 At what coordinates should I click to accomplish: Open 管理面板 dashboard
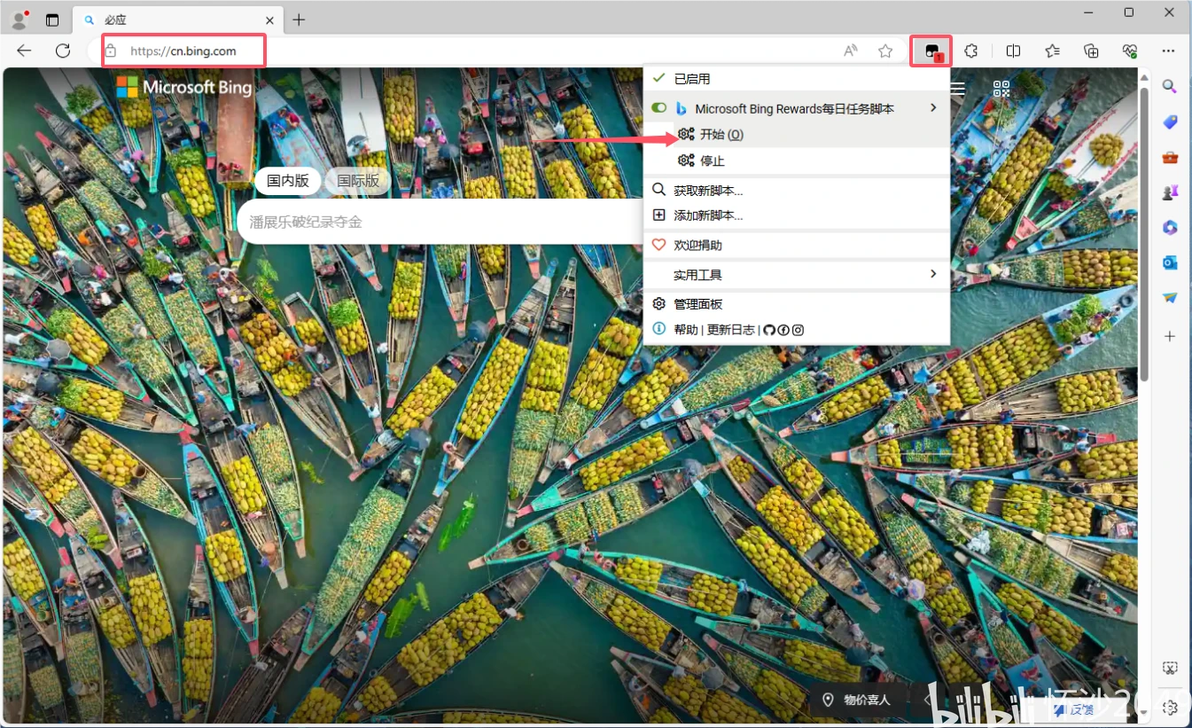point(797,304)
